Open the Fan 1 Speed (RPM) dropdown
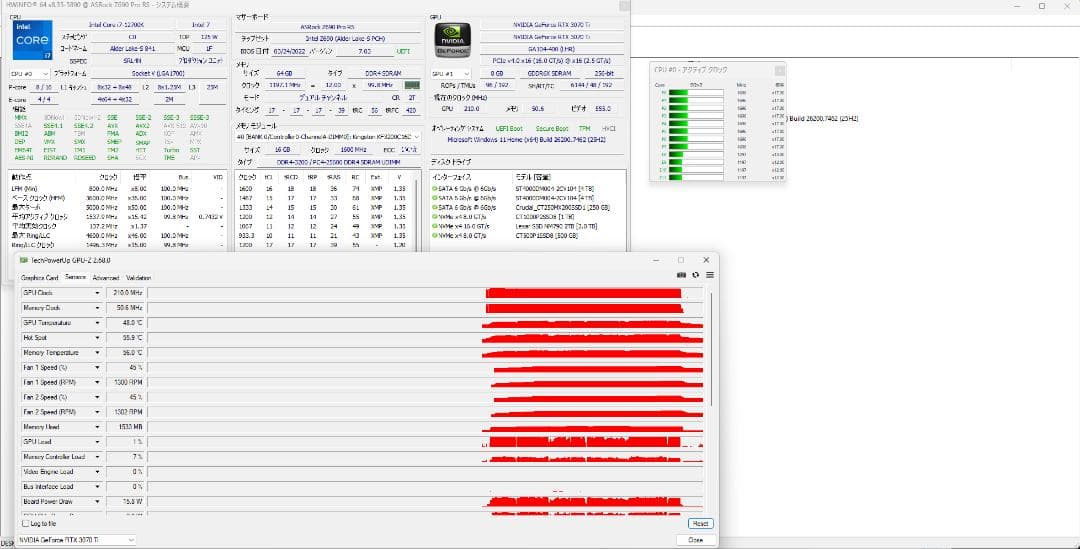 (x=97, y=382)
